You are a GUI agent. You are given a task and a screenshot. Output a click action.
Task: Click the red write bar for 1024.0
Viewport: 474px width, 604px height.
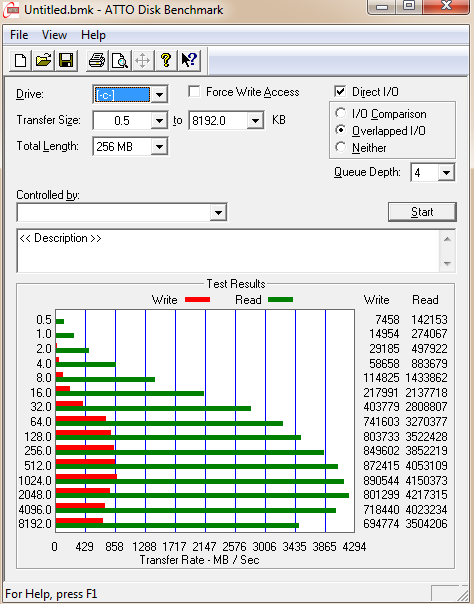click(x=86, y=476)
